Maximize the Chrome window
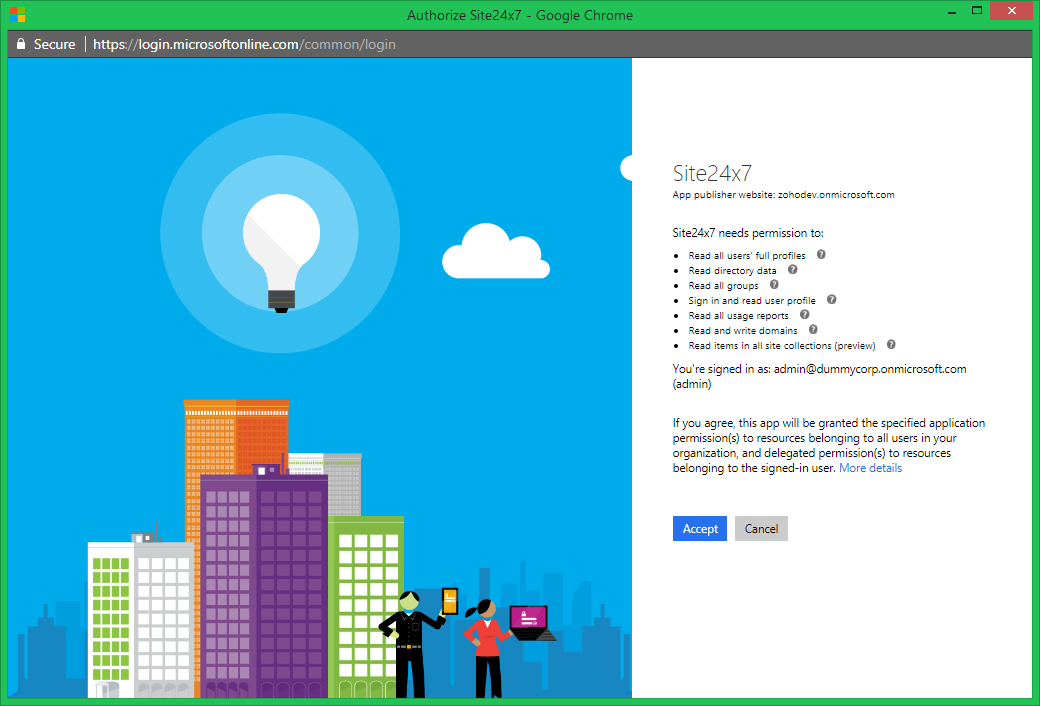The height and width of the screenshot is (706, 1040). 977,10
